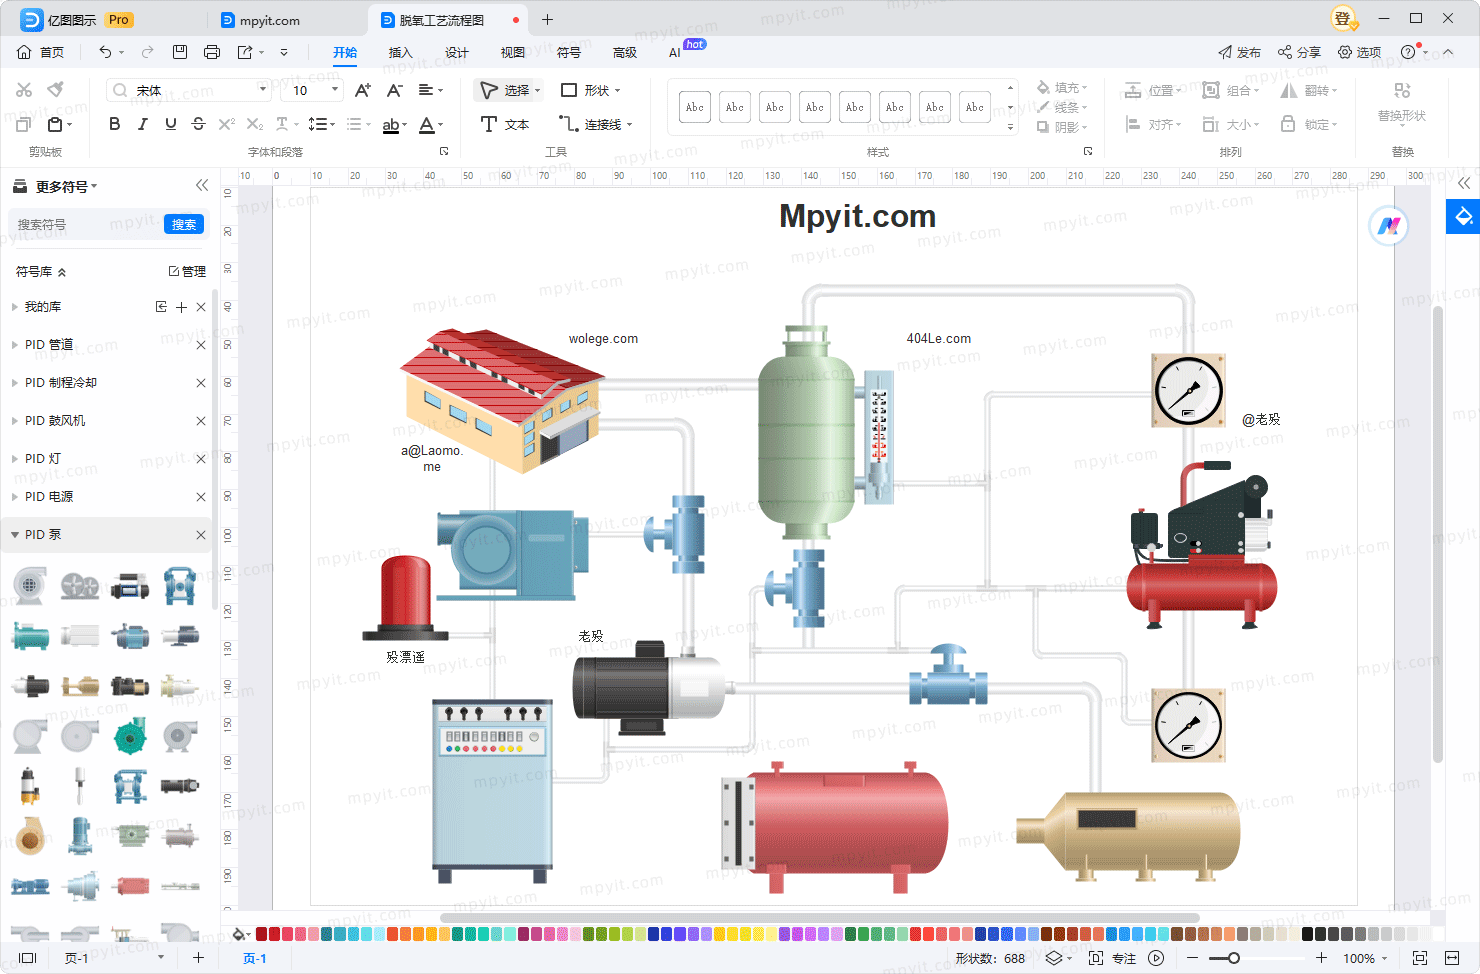Viewport: 1480px width, 974px height.
Task: Switch to the Design (设计) ribbon tab
Action: coord(457,52)
